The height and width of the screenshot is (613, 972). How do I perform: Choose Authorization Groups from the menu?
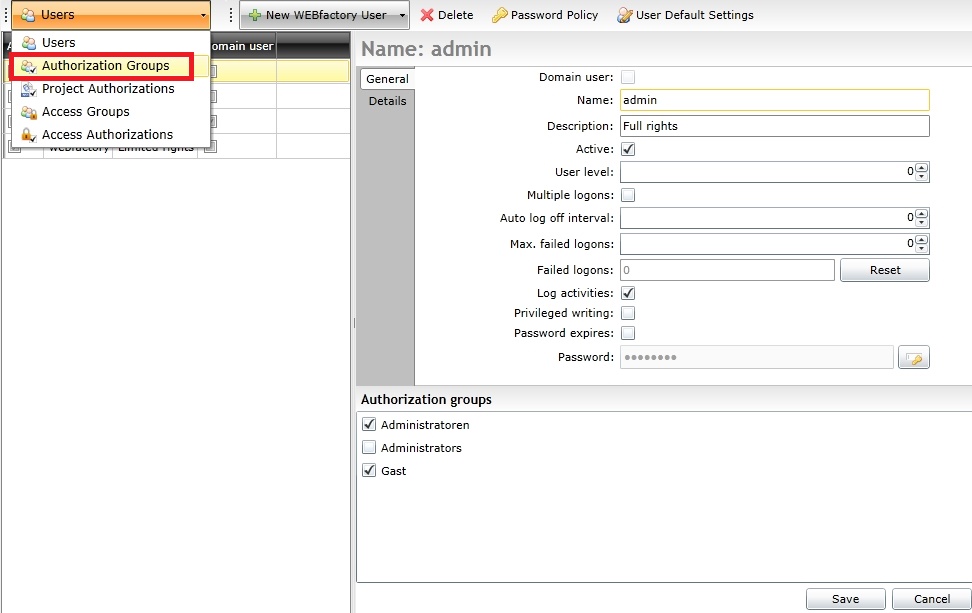click(x=105, y=66)
